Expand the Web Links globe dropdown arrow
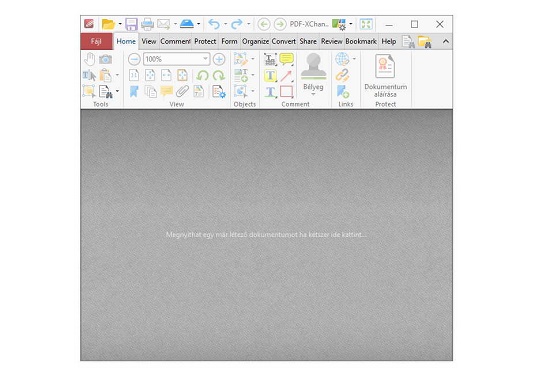Viewport: 550px width, 375px height. [354, 59]
